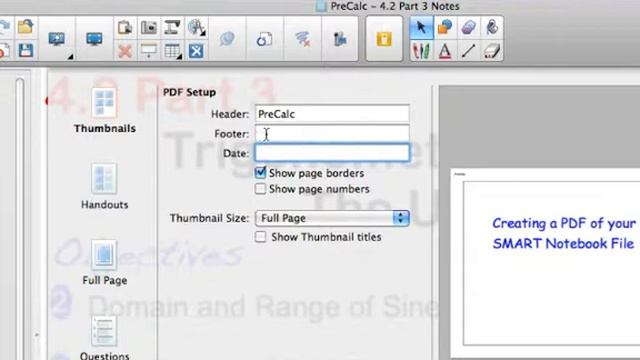
Task: Click the redo arrow icon
Action: (4, 26)
